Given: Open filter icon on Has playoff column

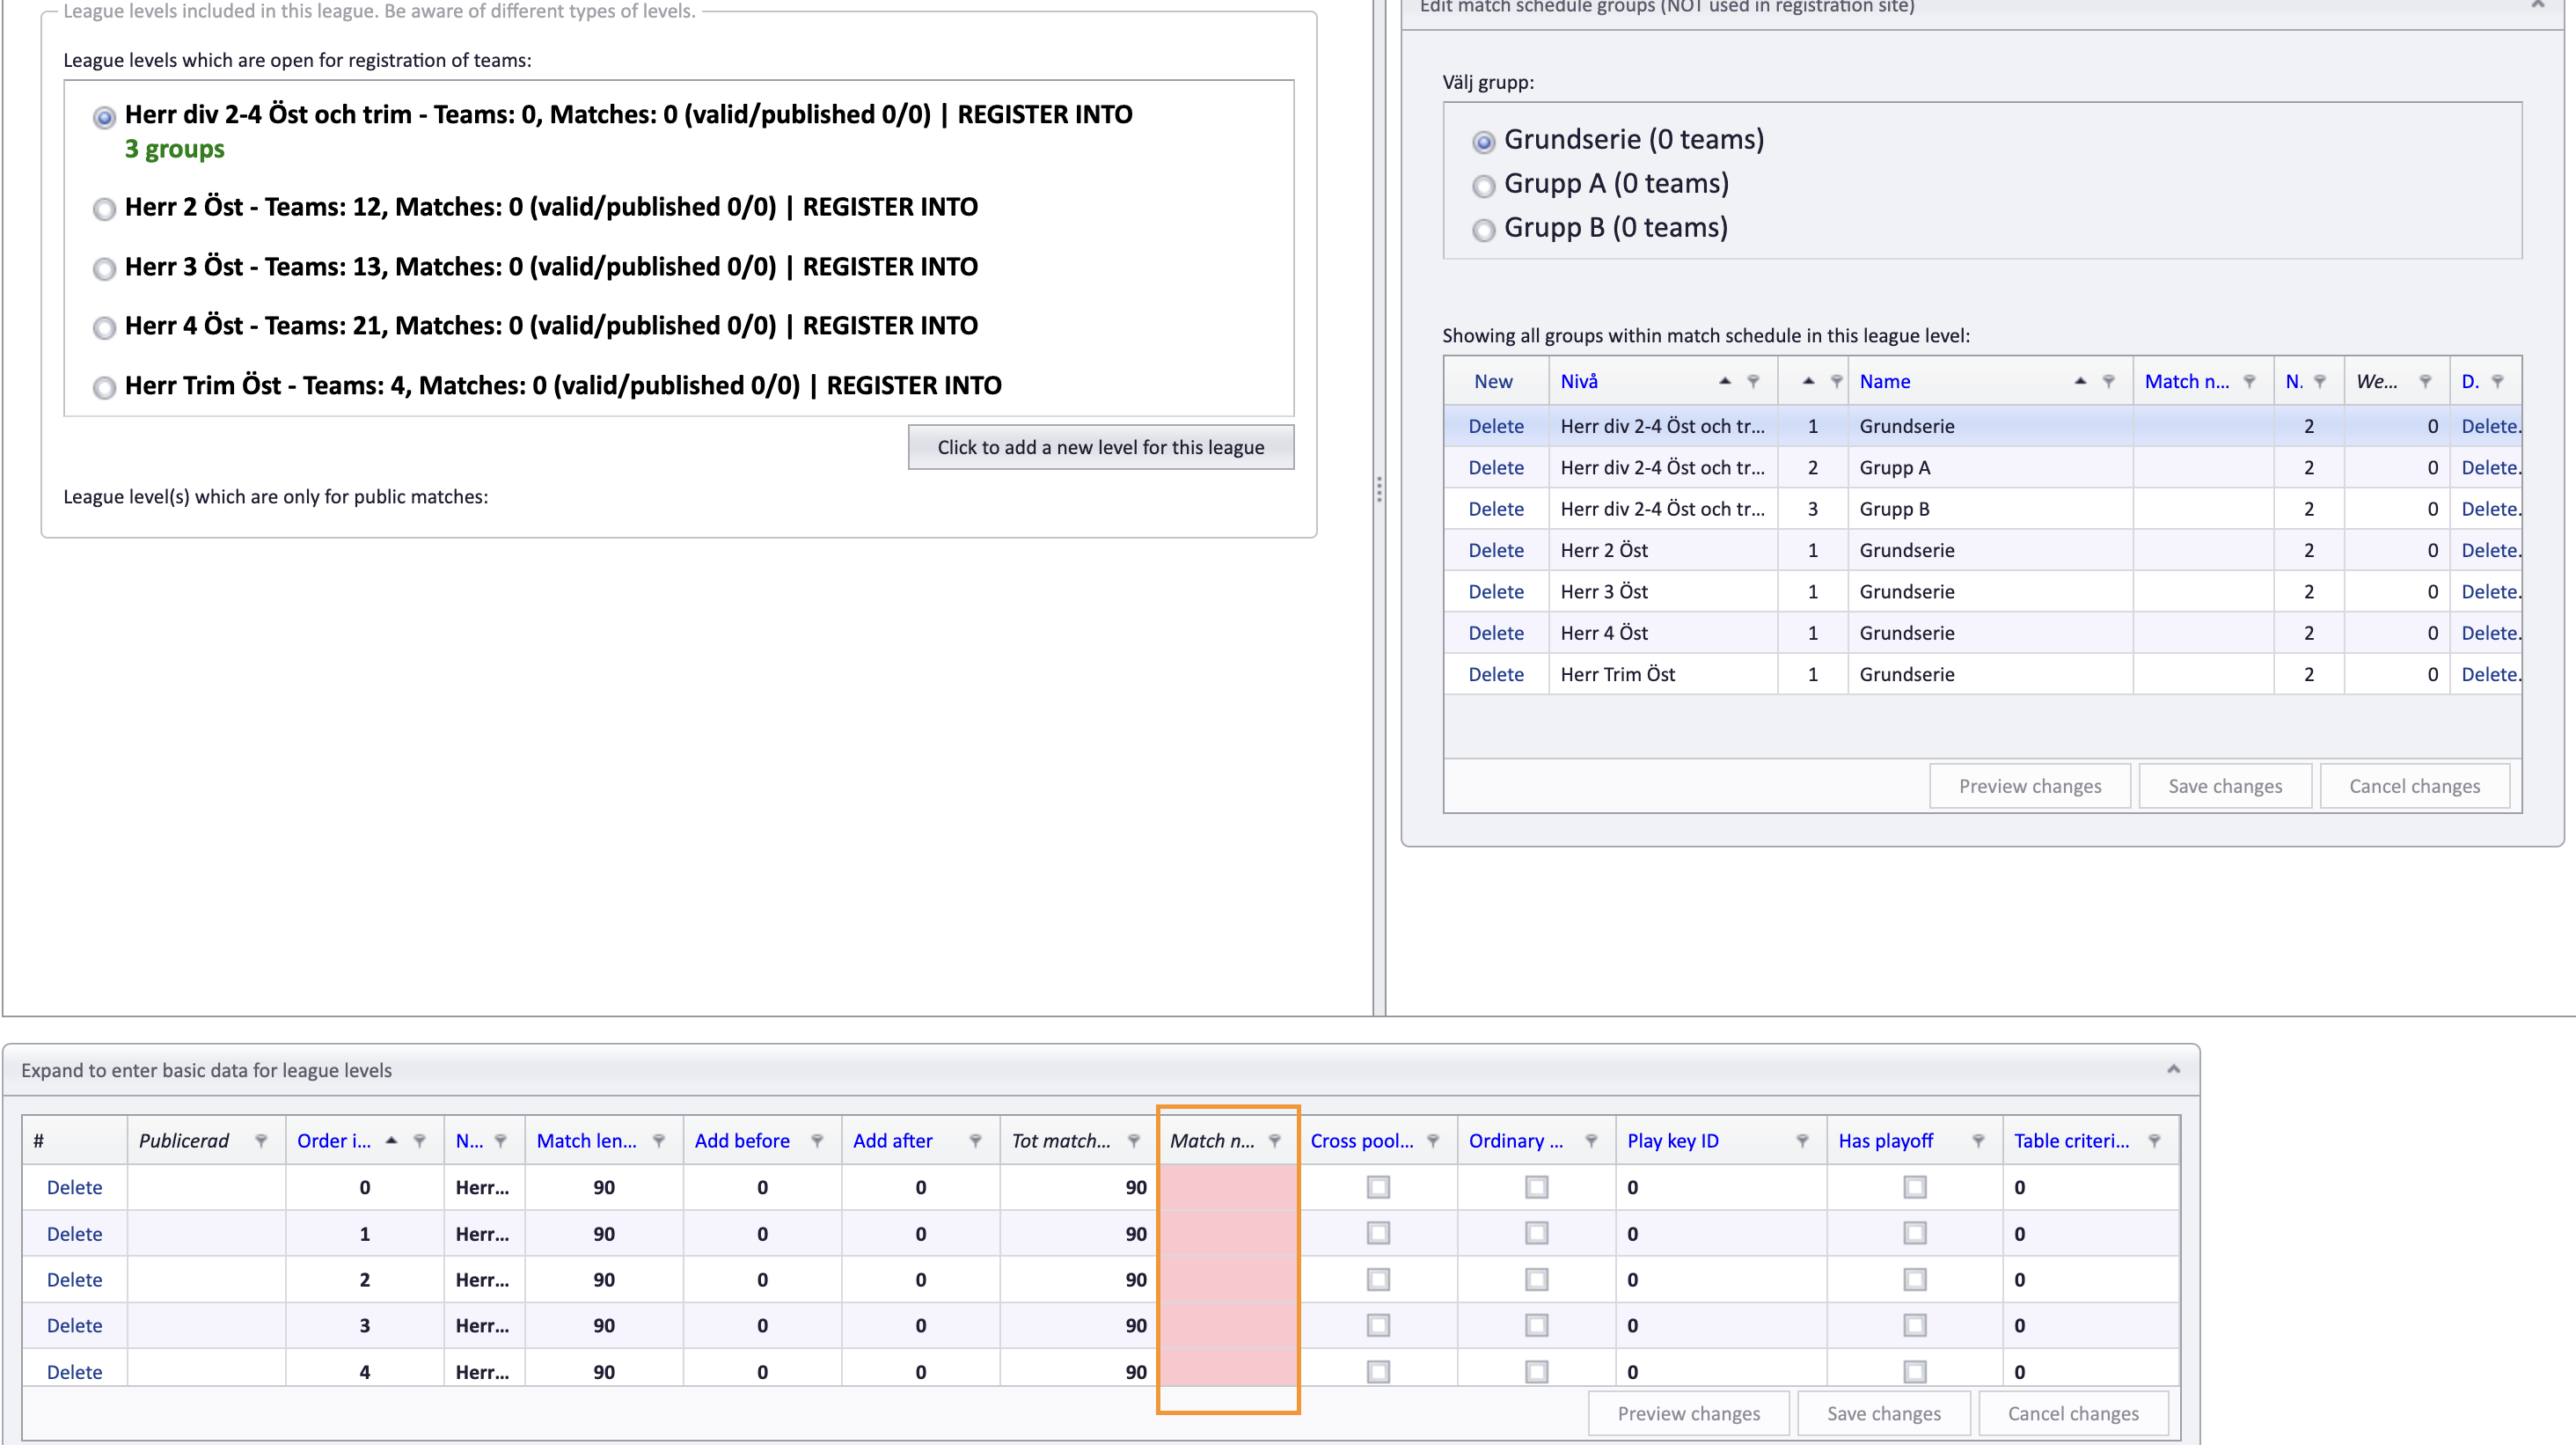Looking at the screenshot, I should pyautogui.click(x=1977, y=1141).
